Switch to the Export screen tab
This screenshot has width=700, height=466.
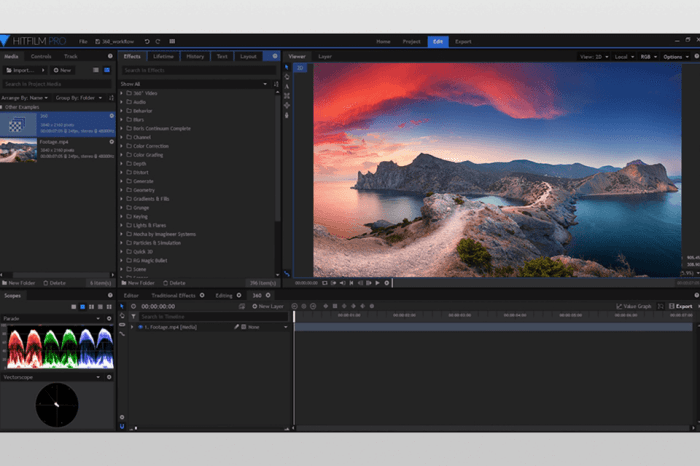tap(463, 42)
